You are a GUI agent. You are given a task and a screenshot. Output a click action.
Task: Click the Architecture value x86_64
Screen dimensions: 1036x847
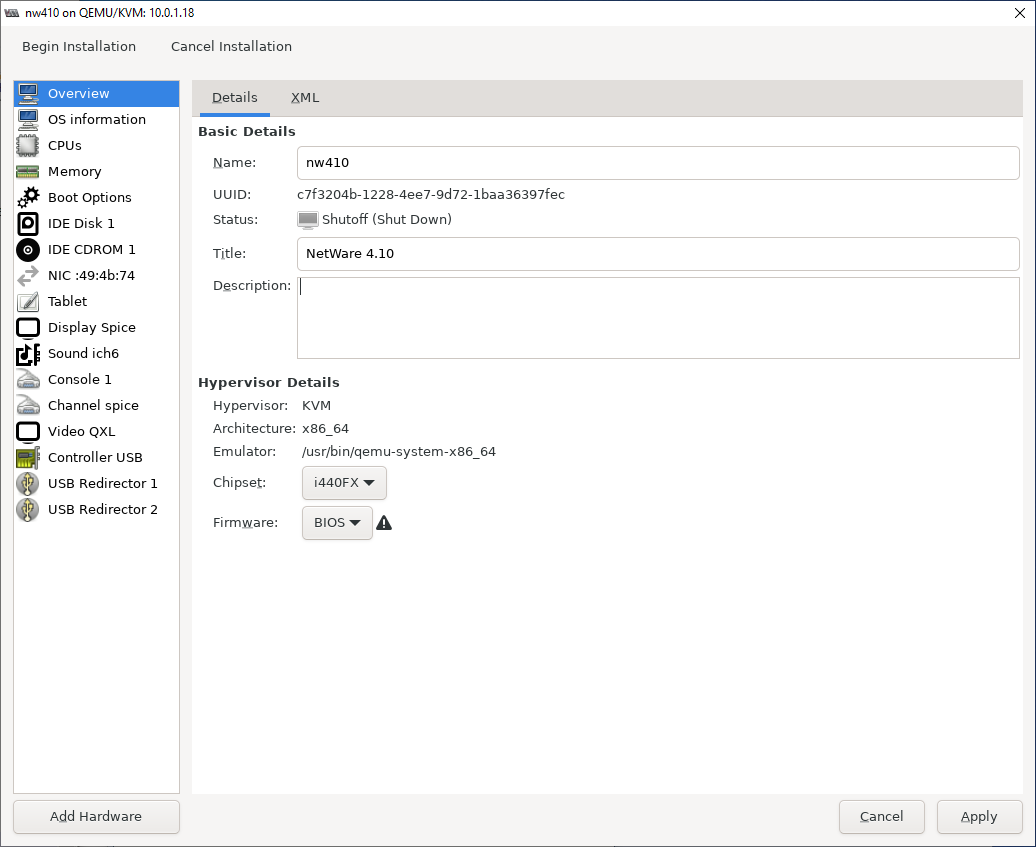[326, 429]
